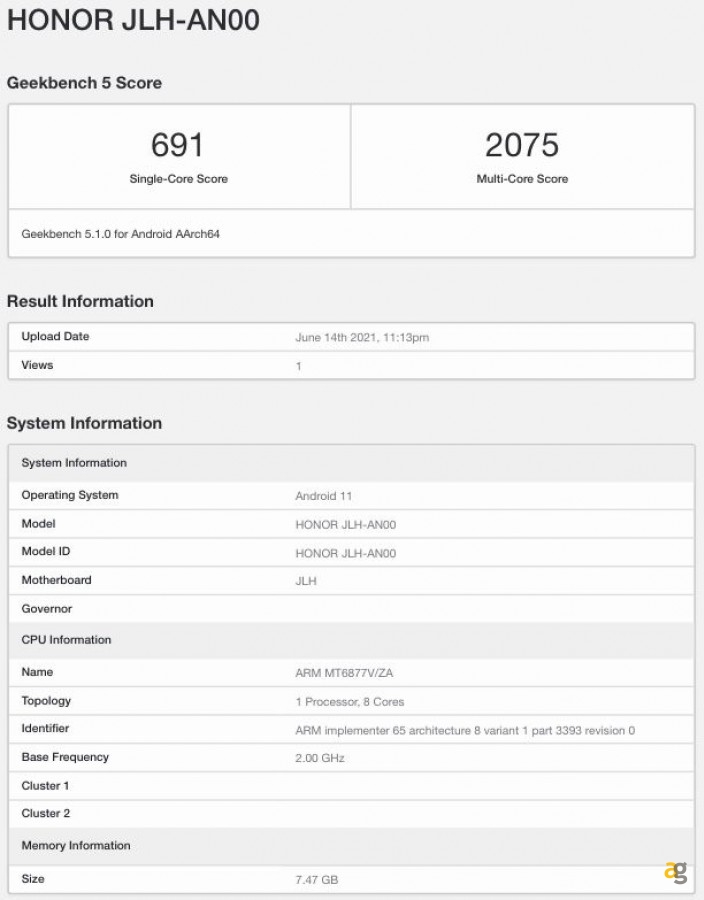Click the Memory Information table header
The image size is (704, 900).
(351, 846)
